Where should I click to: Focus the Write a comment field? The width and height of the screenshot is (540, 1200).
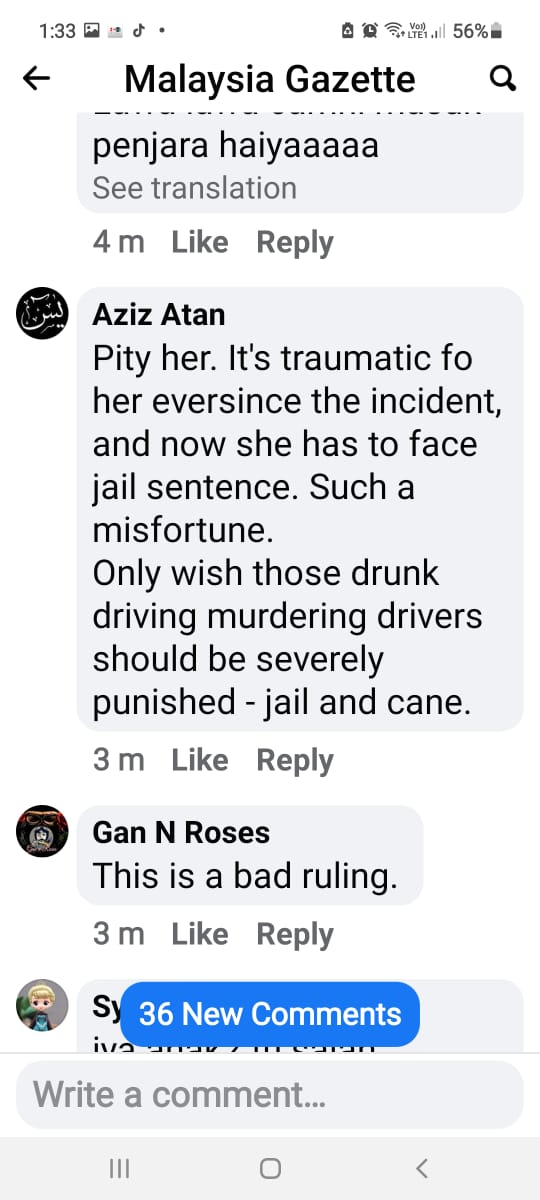270,1095
